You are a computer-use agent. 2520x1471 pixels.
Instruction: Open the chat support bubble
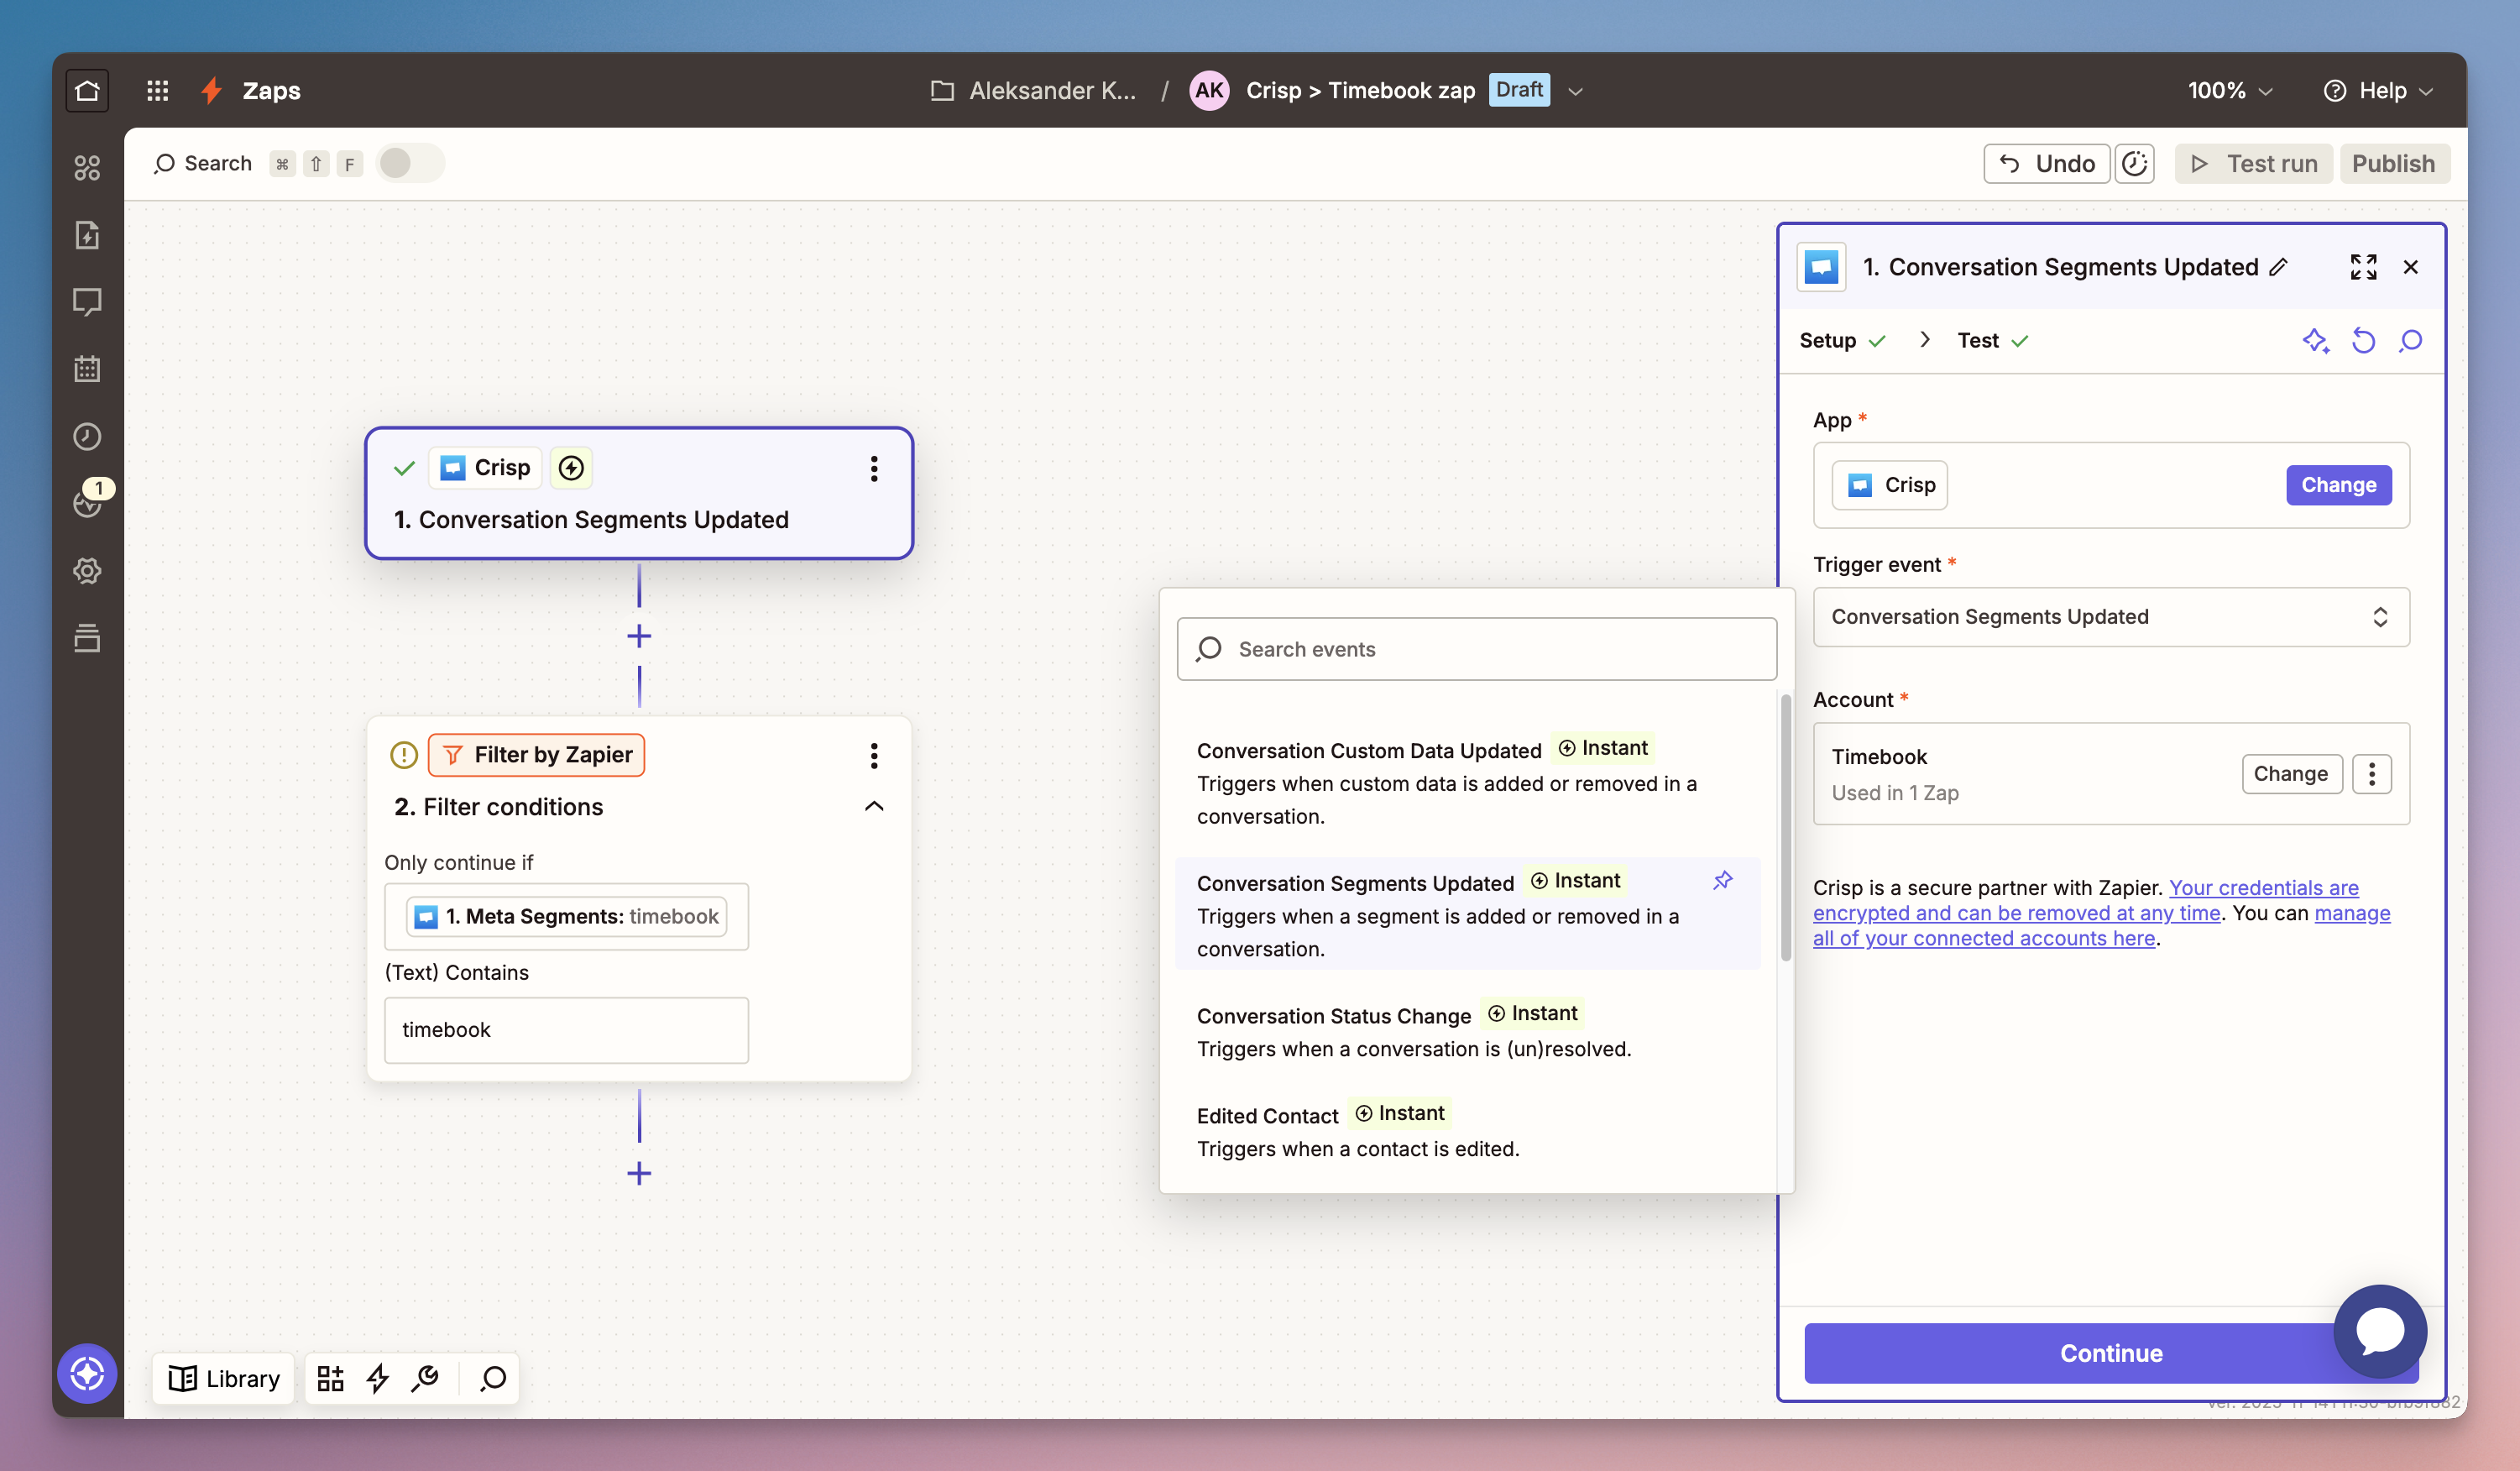click(2379, 1331)
